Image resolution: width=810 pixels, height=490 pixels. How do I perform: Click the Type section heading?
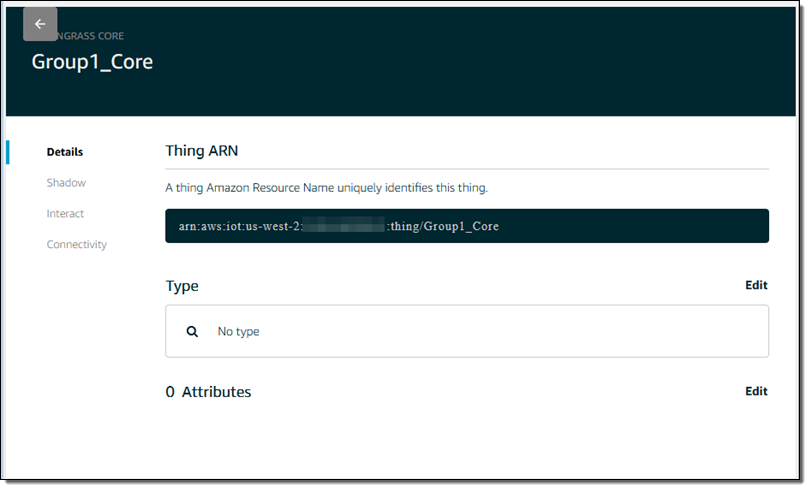182,286
